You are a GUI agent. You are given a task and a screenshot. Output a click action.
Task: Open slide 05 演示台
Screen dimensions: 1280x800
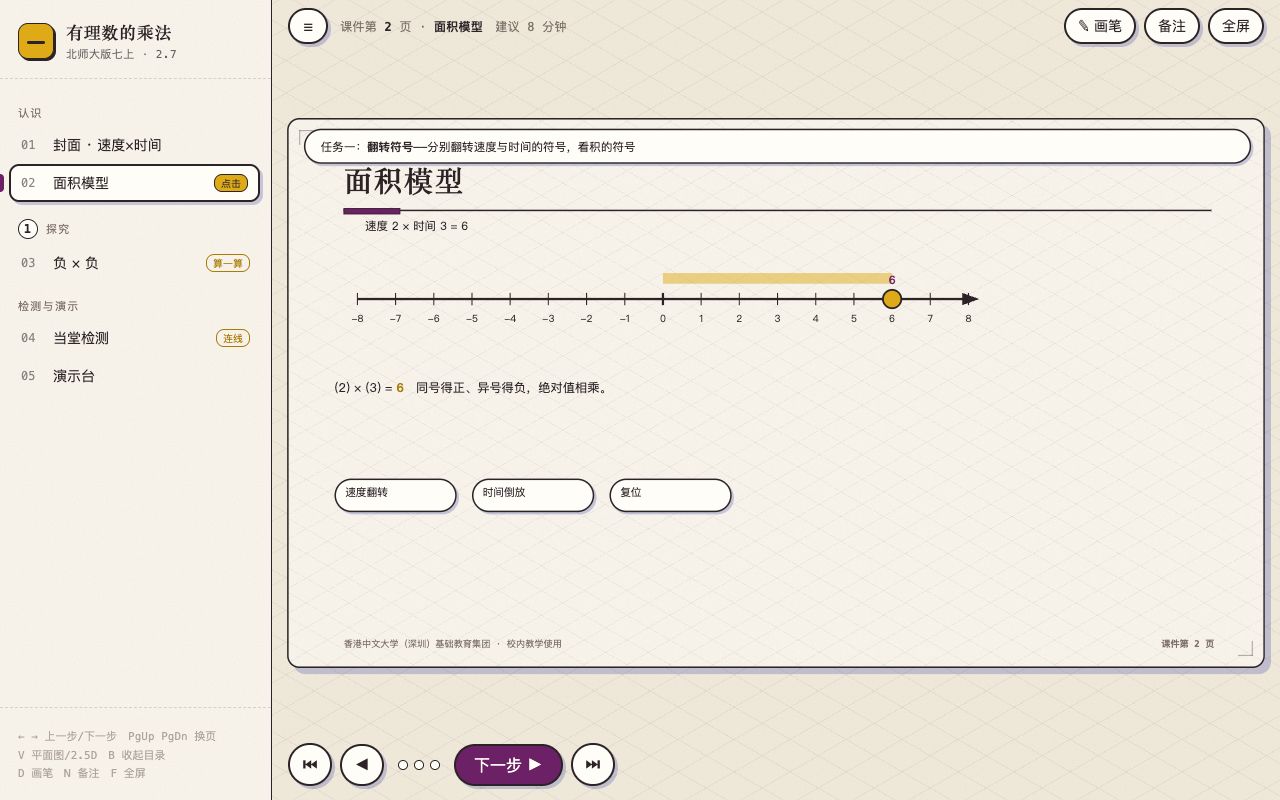point(134,376)
